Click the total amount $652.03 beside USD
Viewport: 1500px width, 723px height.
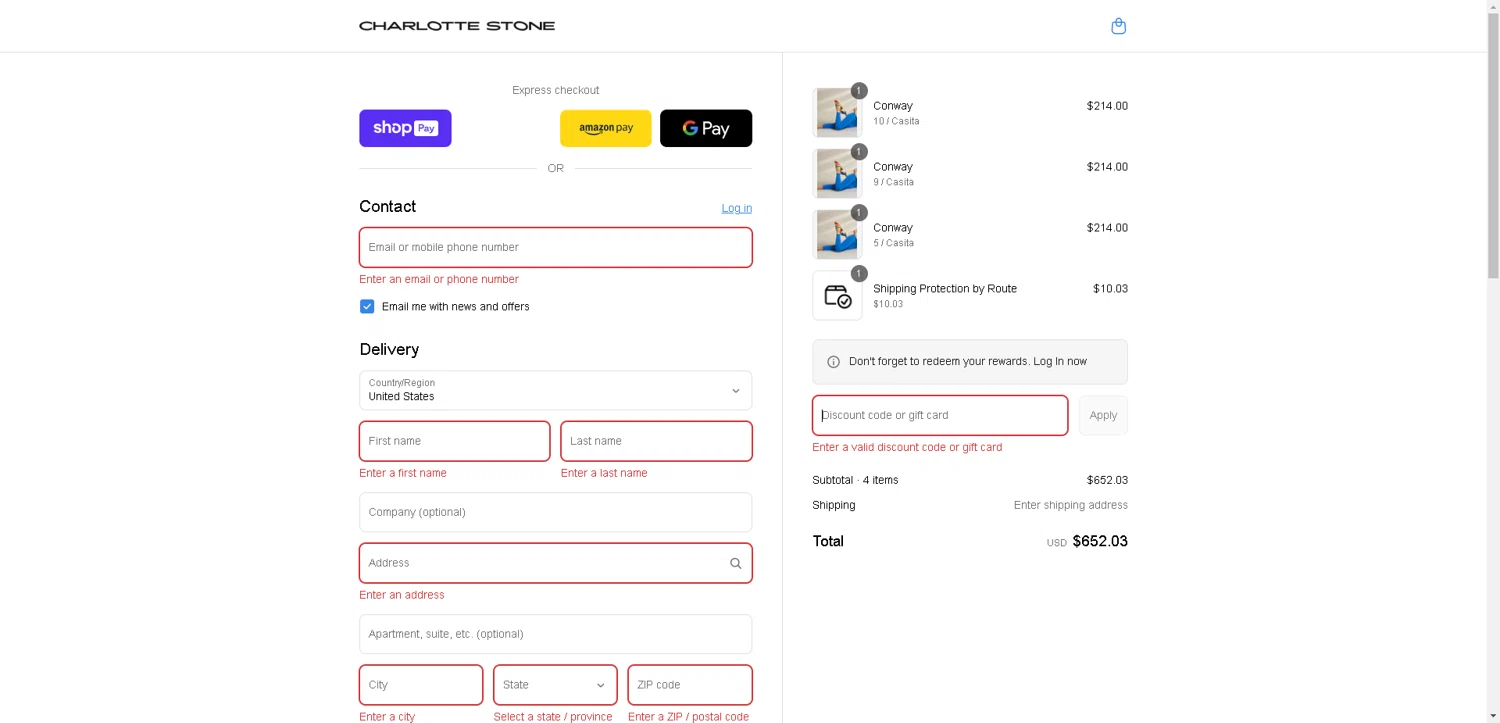point(1100,541)
